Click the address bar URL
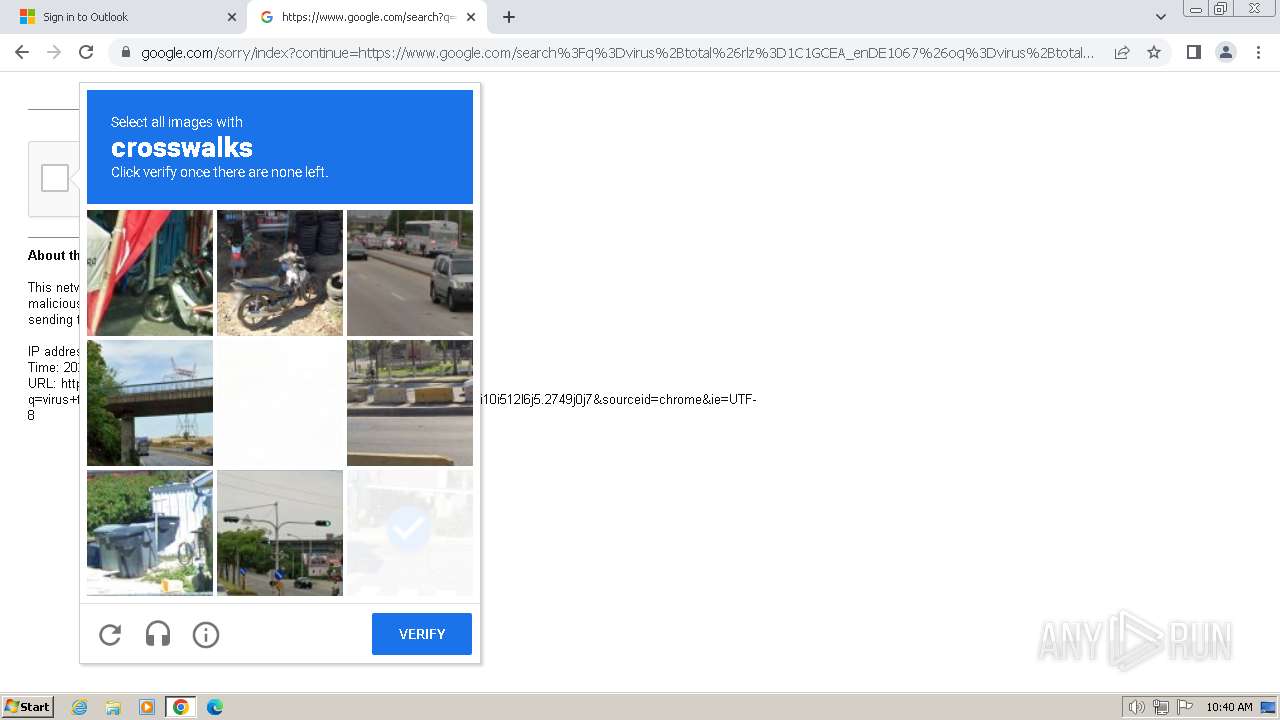This screenshot has width=1280, height=720. (617, 53)
